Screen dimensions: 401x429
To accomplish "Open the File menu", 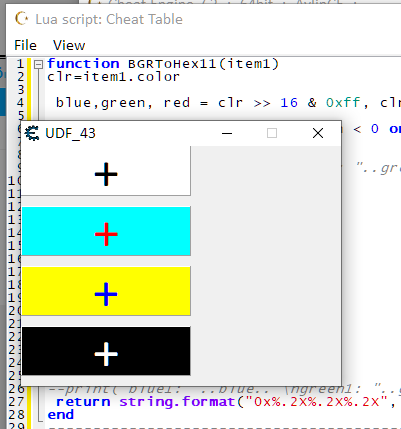I will (x=25, y=45).
